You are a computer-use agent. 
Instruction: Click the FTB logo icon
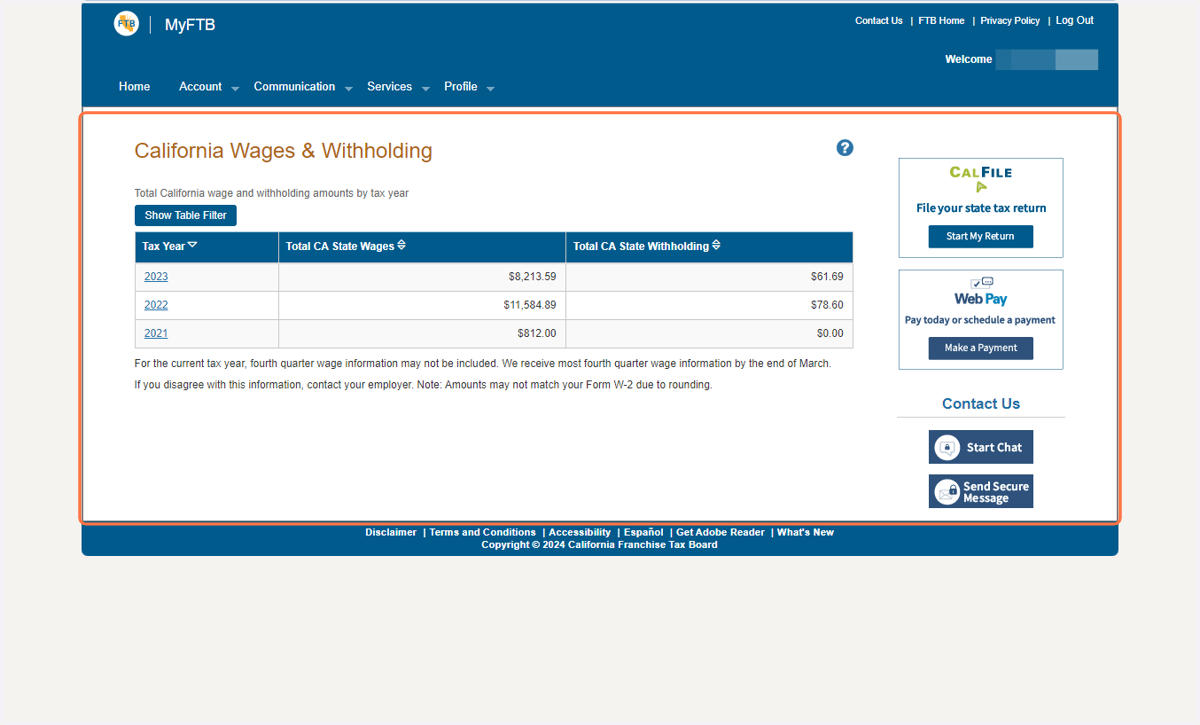[126, 24]
